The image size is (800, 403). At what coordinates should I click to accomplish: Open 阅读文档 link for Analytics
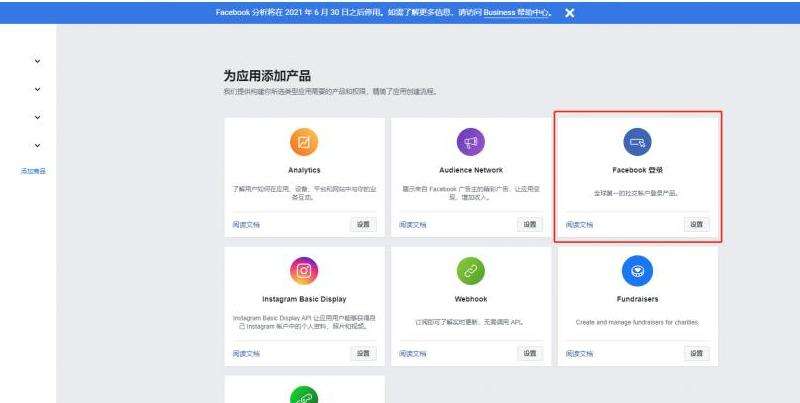pyautogui.click(x=246, y=225)
